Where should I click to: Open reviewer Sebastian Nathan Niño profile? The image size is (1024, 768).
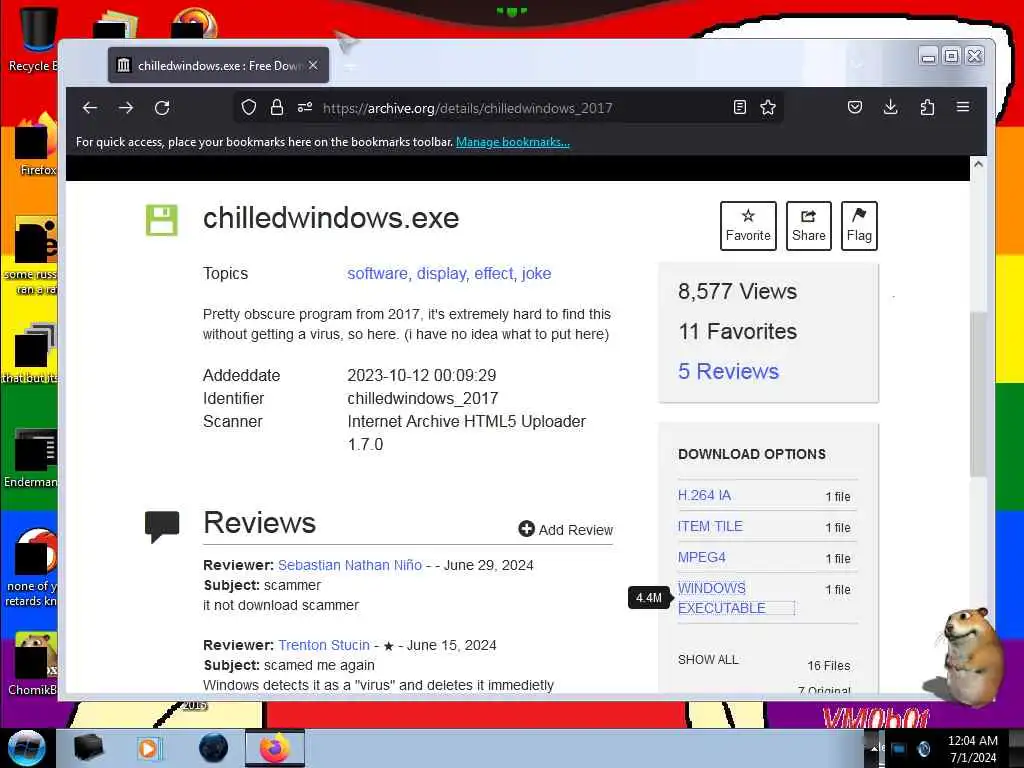click(x=350, y=566)
